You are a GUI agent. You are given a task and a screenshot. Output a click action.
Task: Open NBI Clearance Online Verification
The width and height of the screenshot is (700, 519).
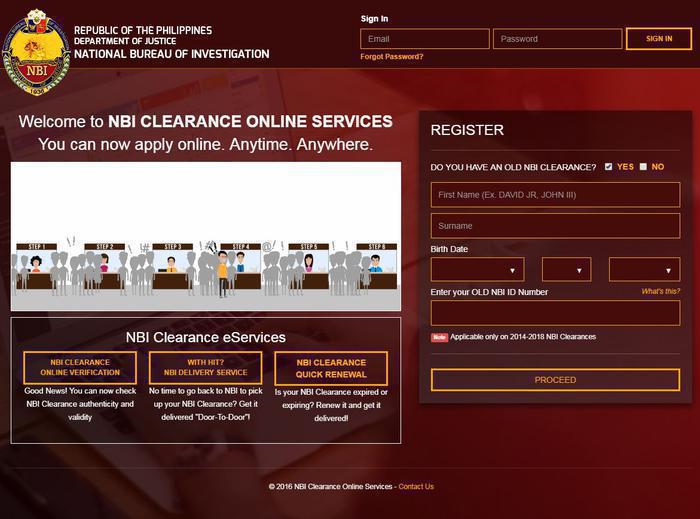coord(80,368)
